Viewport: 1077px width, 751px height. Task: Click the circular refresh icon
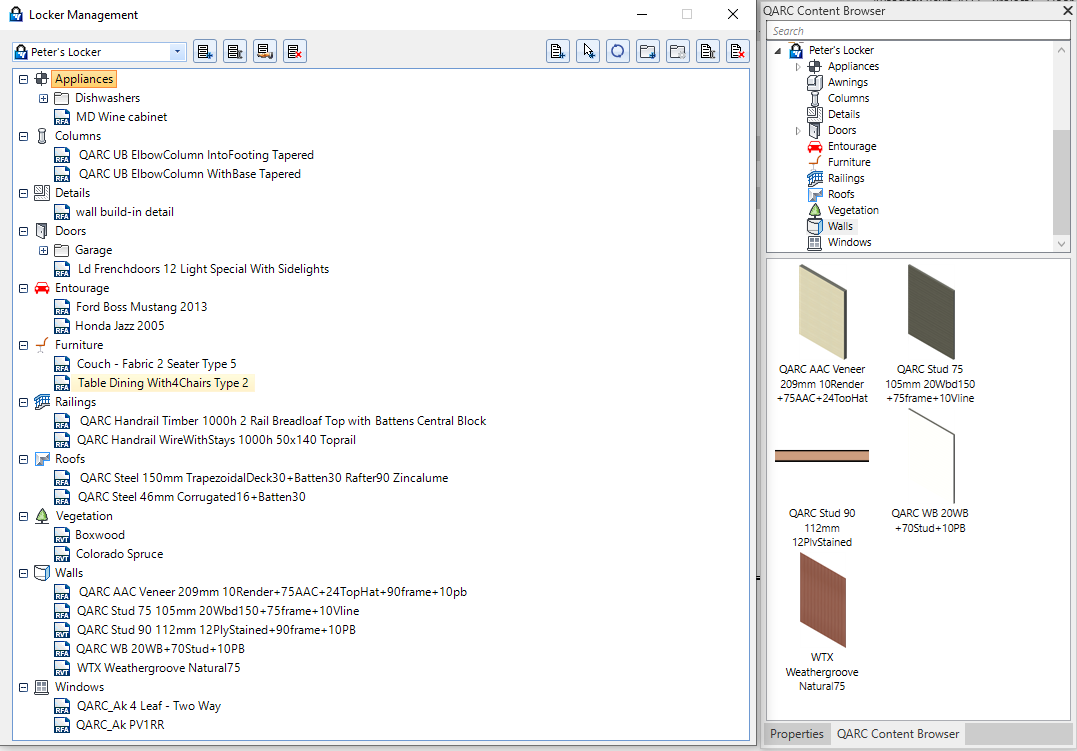coord(618,52)
